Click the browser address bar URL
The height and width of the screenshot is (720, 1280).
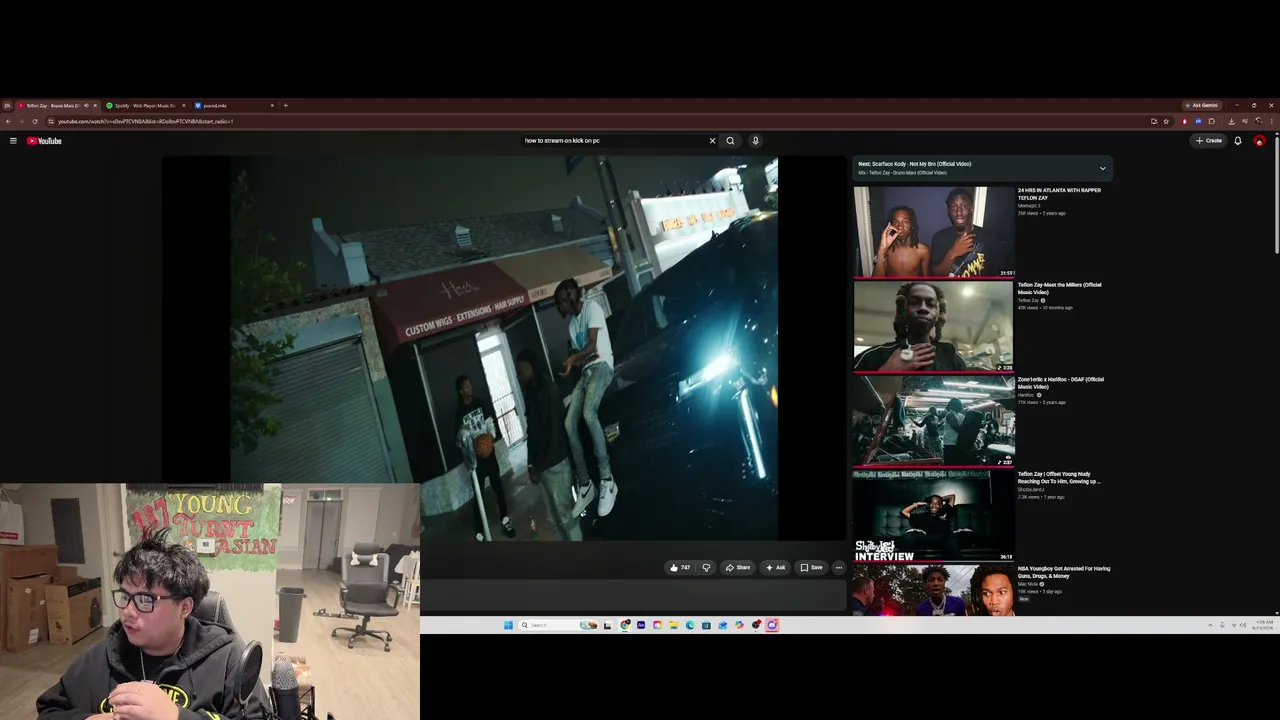click(x=145, y=121)
